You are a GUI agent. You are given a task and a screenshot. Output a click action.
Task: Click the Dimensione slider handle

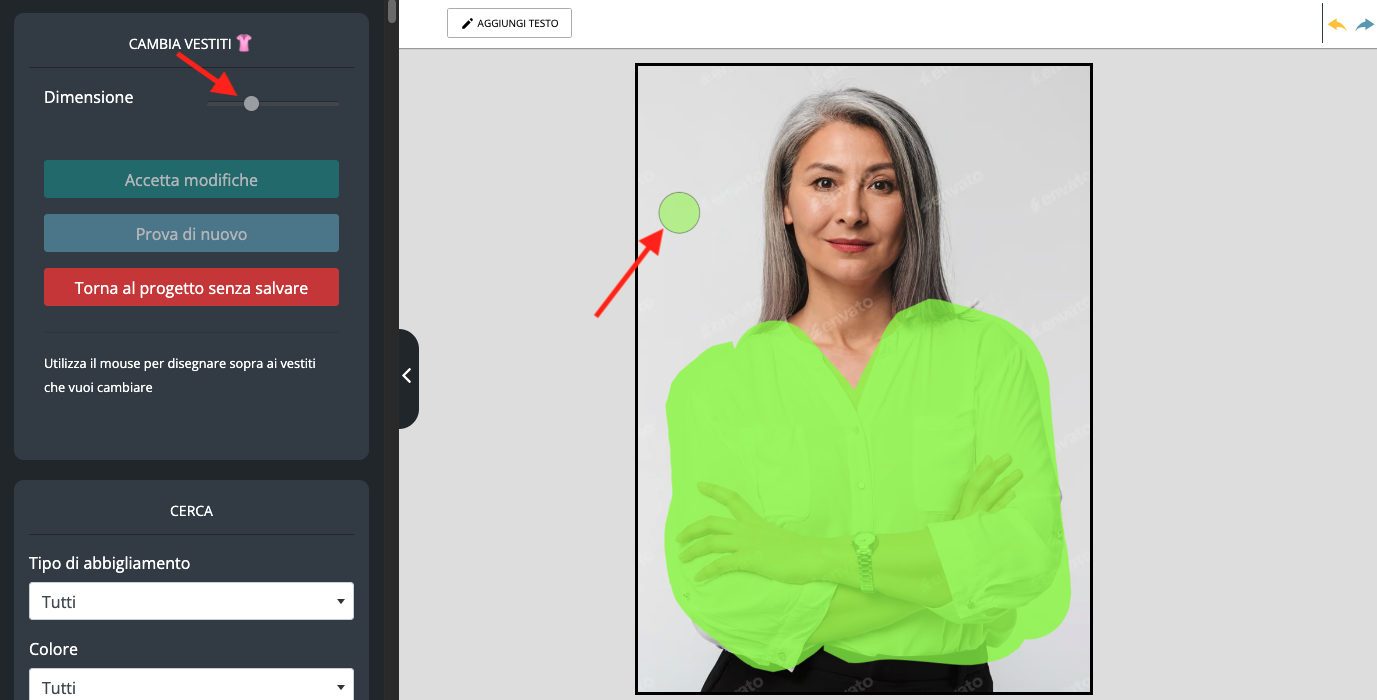251,103
